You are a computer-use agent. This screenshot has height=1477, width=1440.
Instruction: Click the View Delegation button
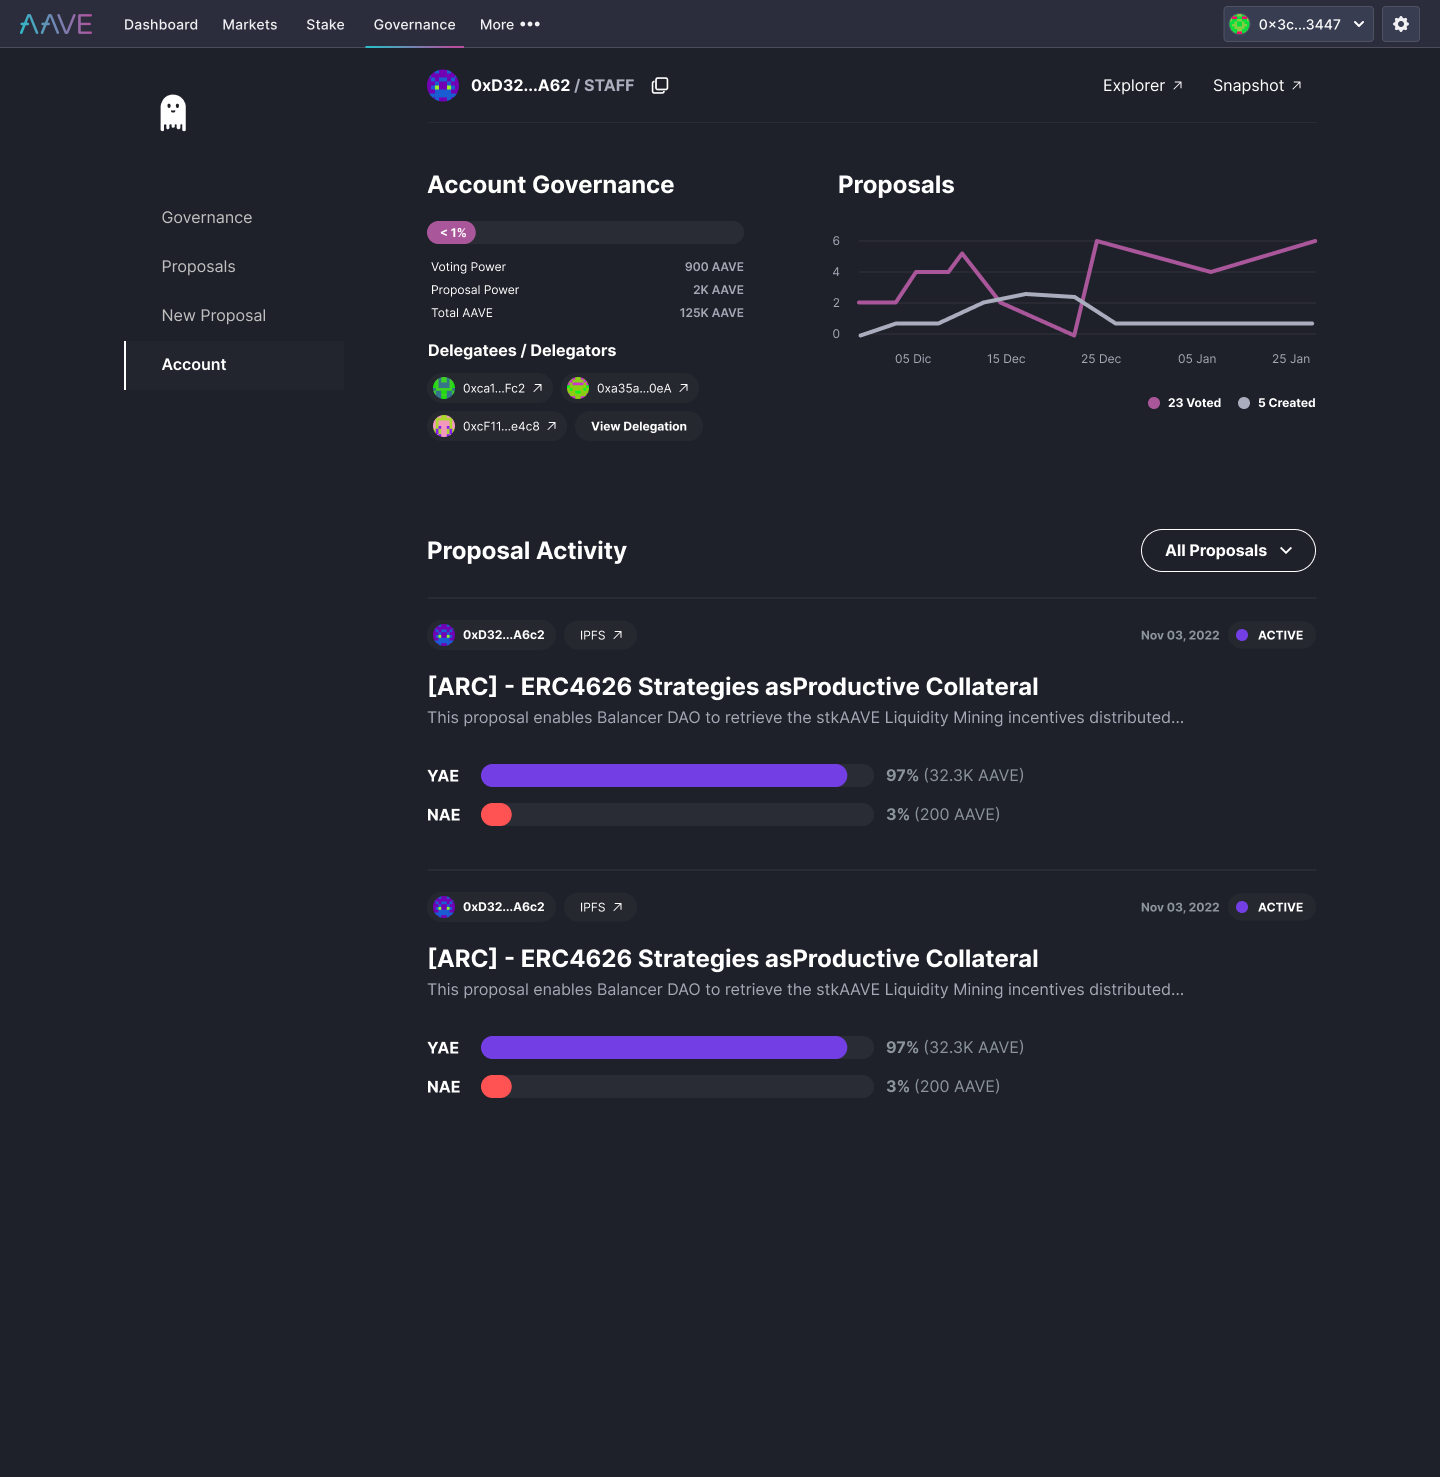(639, 426)
